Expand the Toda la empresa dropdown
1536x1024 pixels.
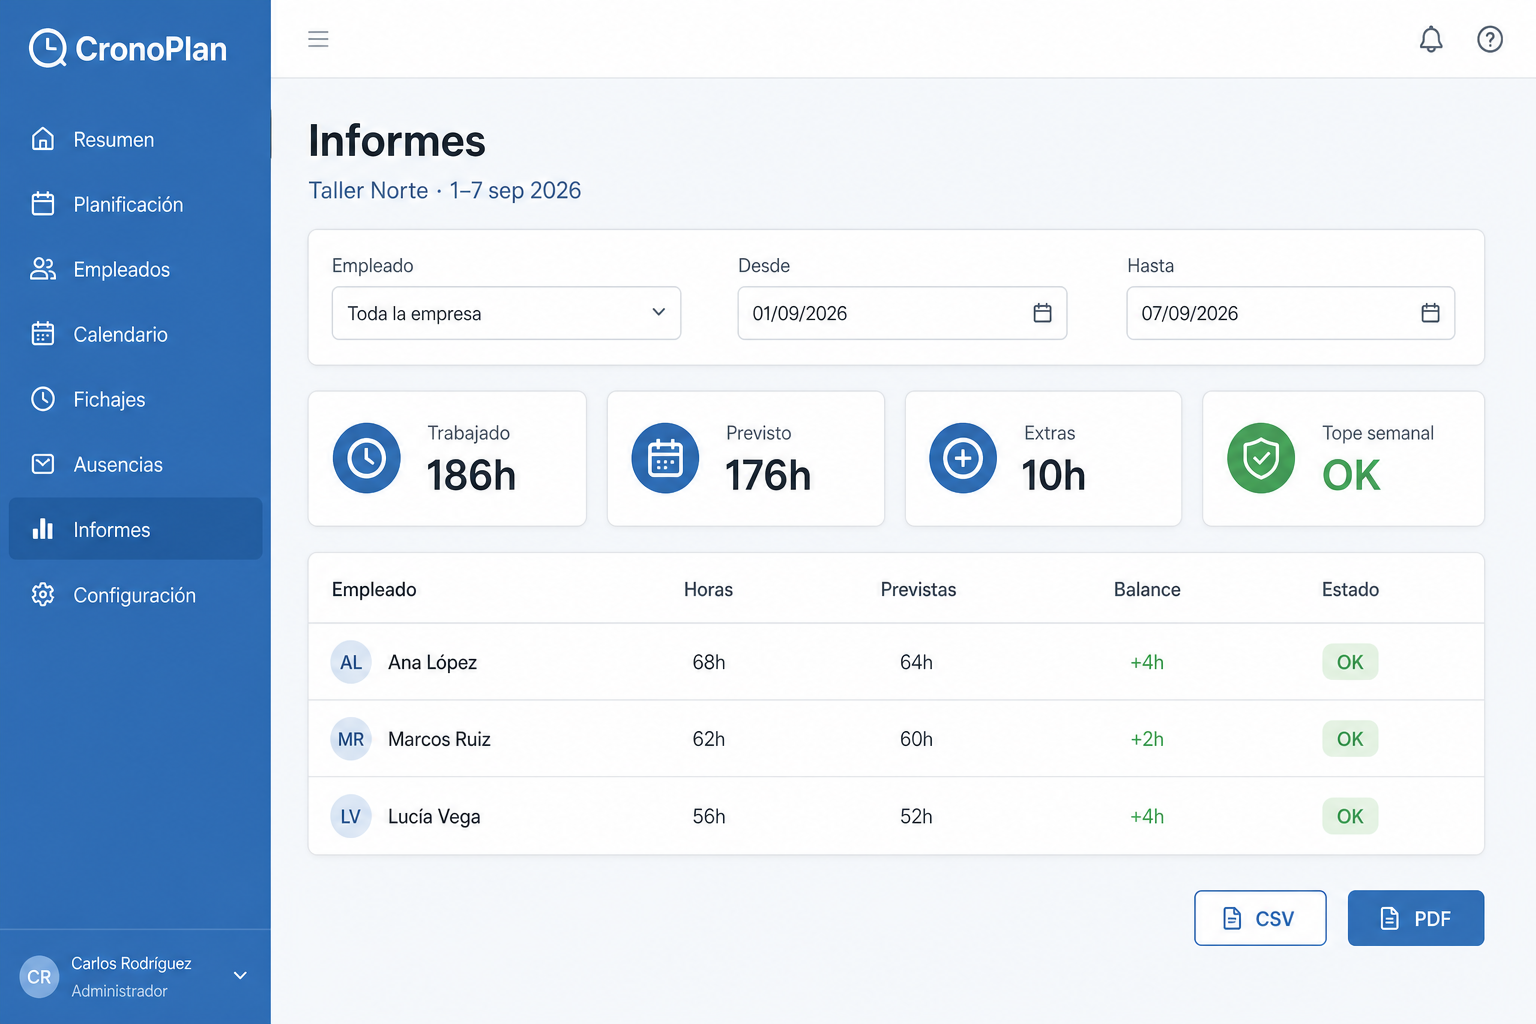click(x=506, y=313)
